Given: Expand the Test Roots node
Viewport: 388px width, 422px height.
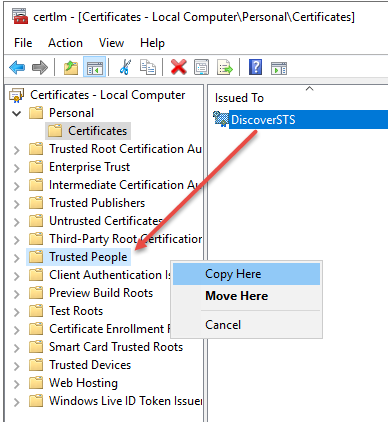Looking at the screenshot, I should pos(16,311).
